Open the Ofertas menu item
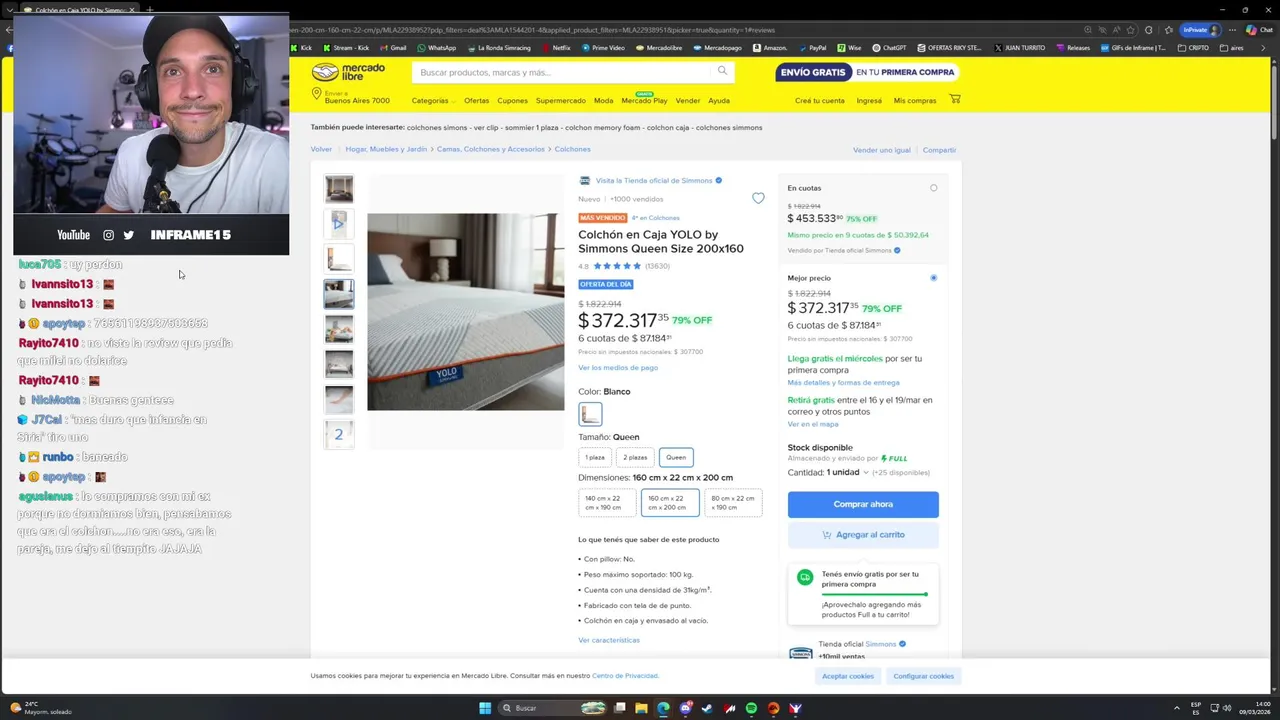 (x=476, y=101)
